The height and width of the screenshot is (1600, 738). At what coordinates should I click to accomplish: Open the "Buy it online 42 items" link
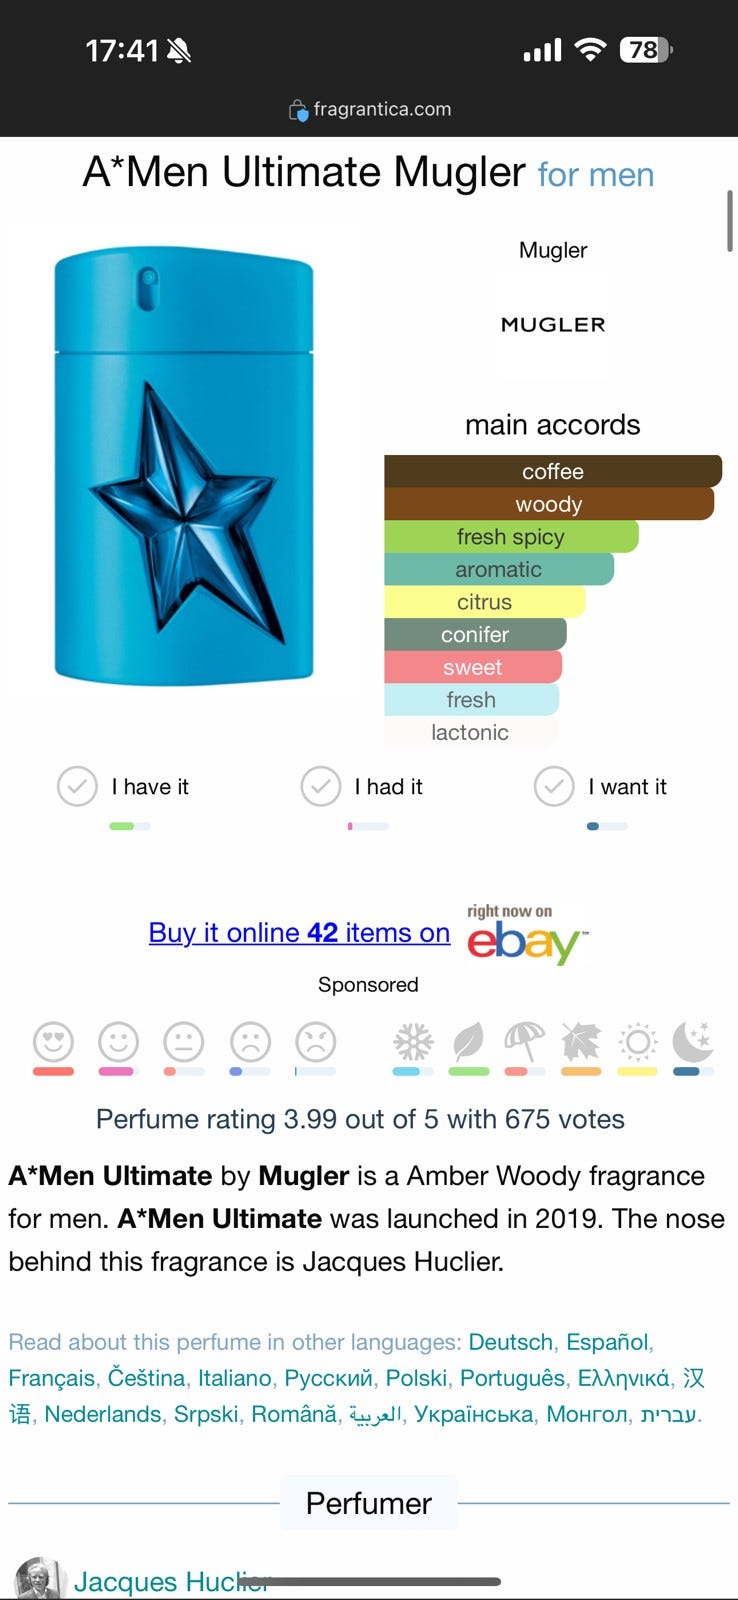click(299, 933)
